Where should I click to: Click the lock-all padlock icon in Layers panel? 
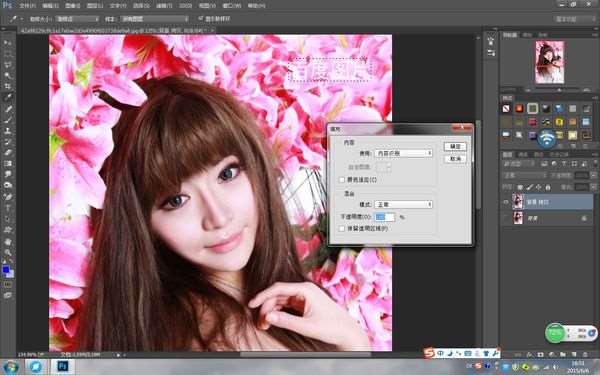pos(548,188)
